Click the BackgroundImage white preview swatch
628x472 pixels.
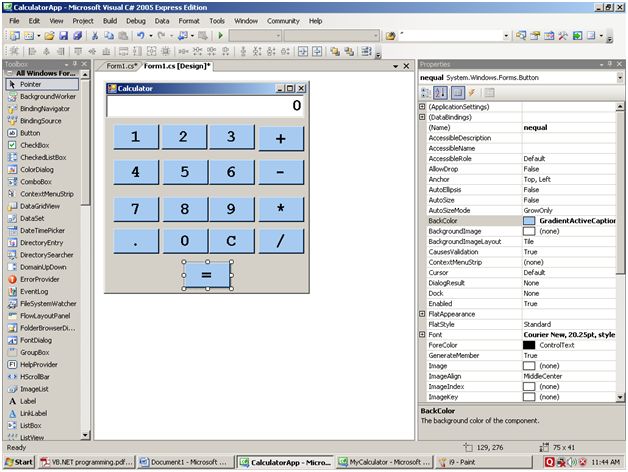[529, 231]
